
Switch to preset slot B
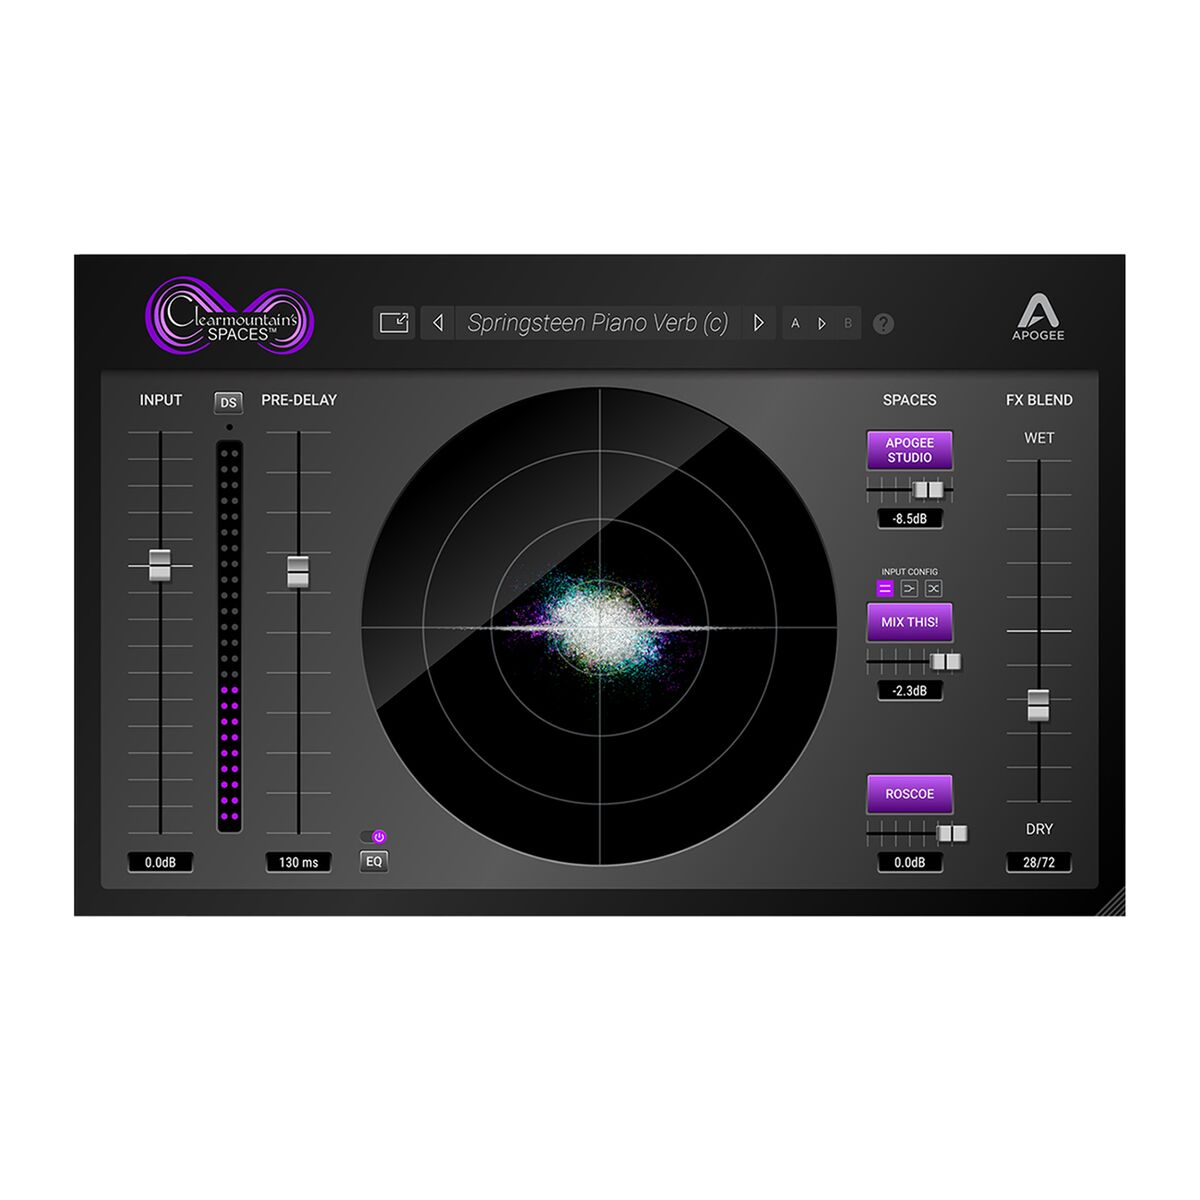click(848, 323)
